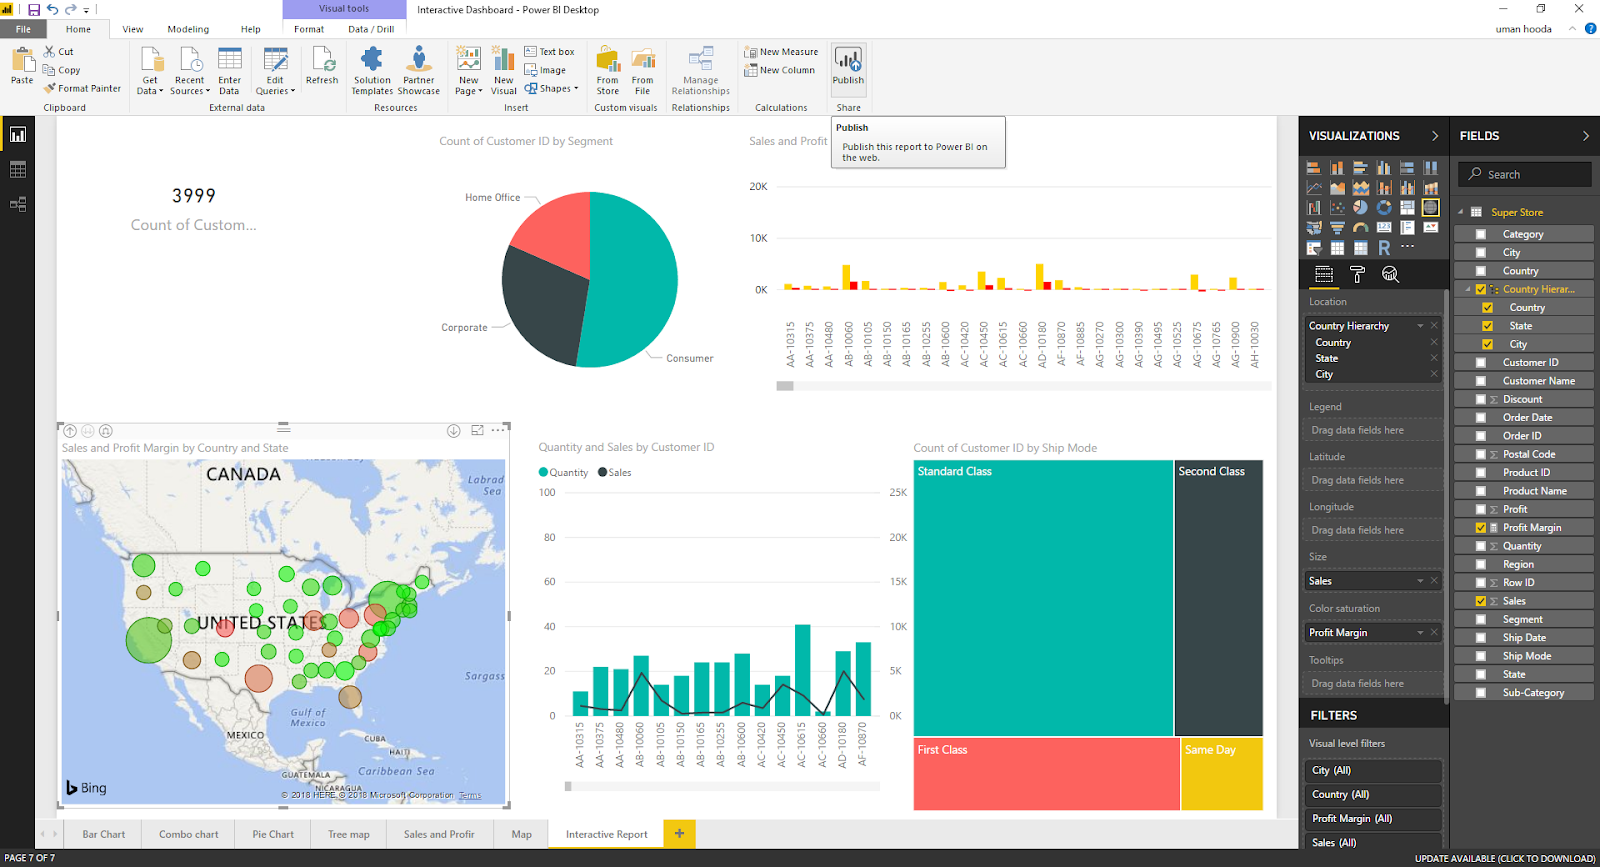
Task: Click the focus mode icon on map visual
Action: 477,430
